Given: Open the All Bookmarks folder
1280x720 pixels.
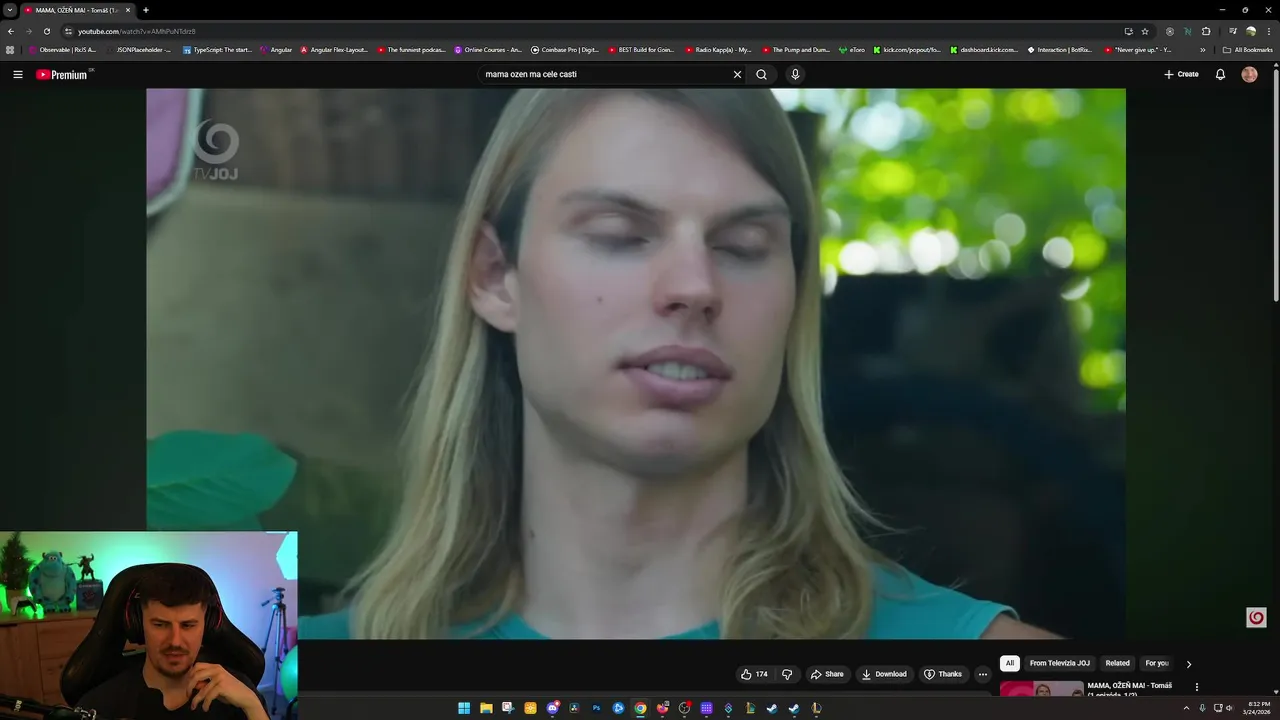Looking at the screenshot, I should point(1247,49).
